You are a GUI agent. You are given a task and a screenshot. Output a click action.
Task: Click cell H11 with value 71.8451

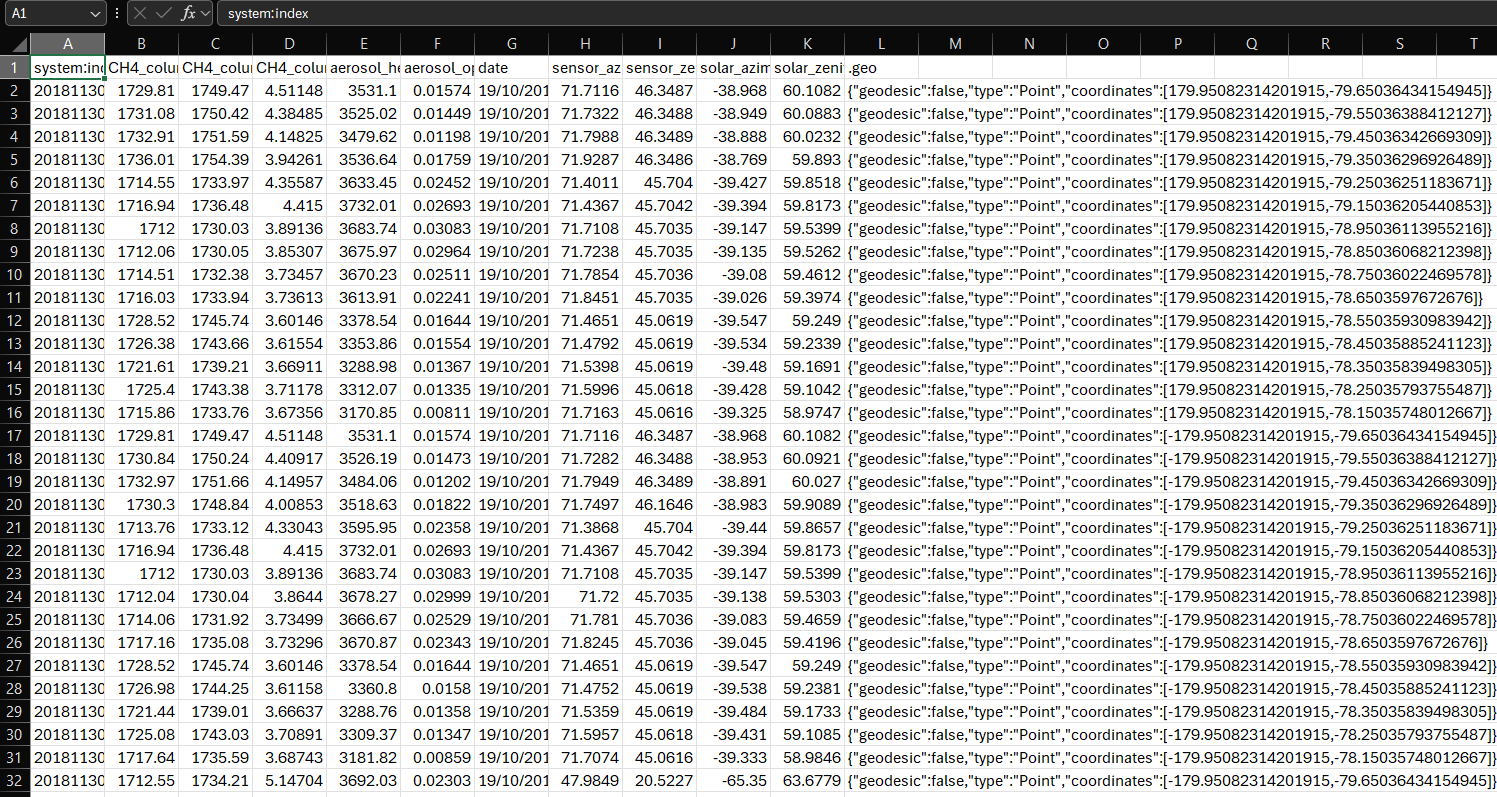(x=585, y=297)
